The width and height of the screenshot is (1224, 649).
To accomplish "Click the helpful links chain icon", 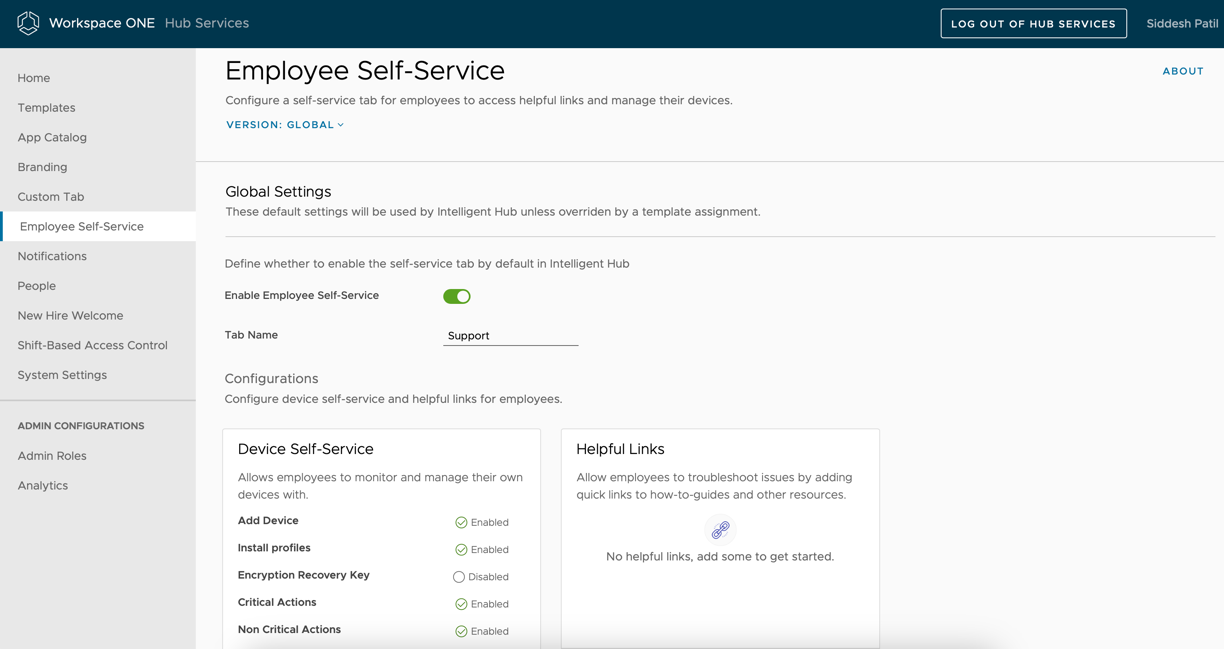I will pos(720,530).
